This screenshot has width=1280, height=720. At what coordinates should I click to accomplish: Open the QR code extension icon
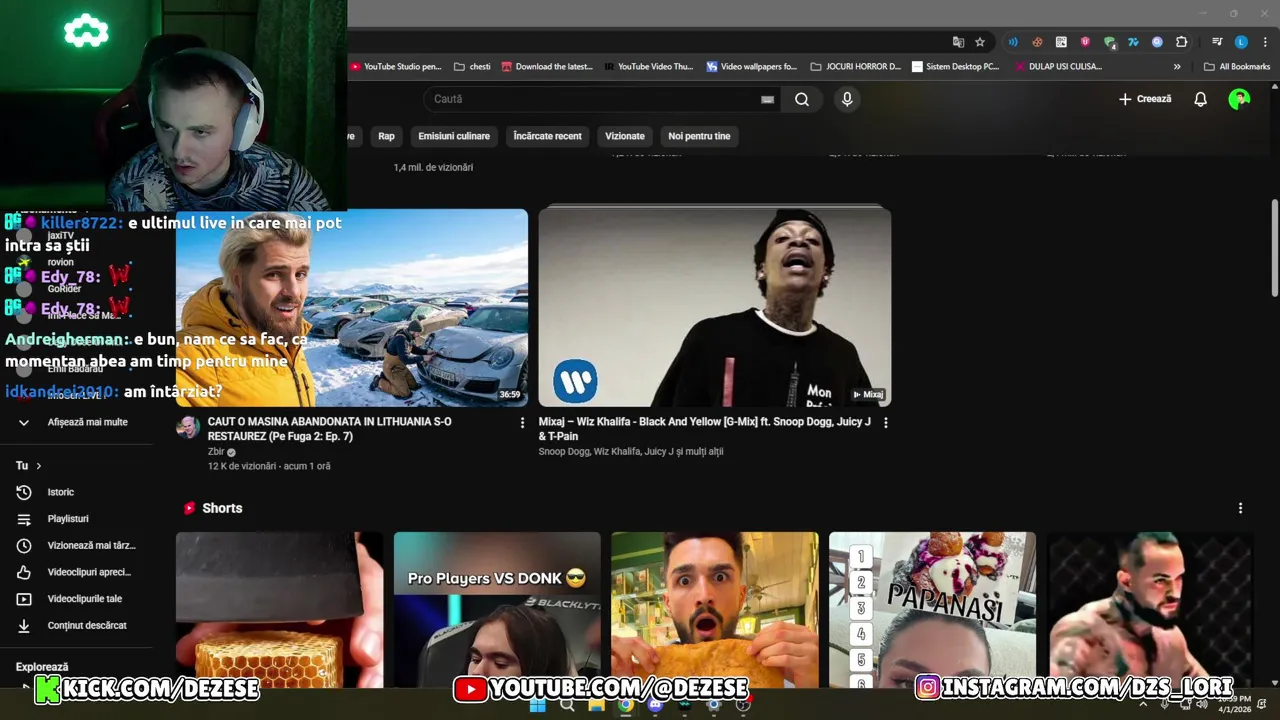point(1061,42)
